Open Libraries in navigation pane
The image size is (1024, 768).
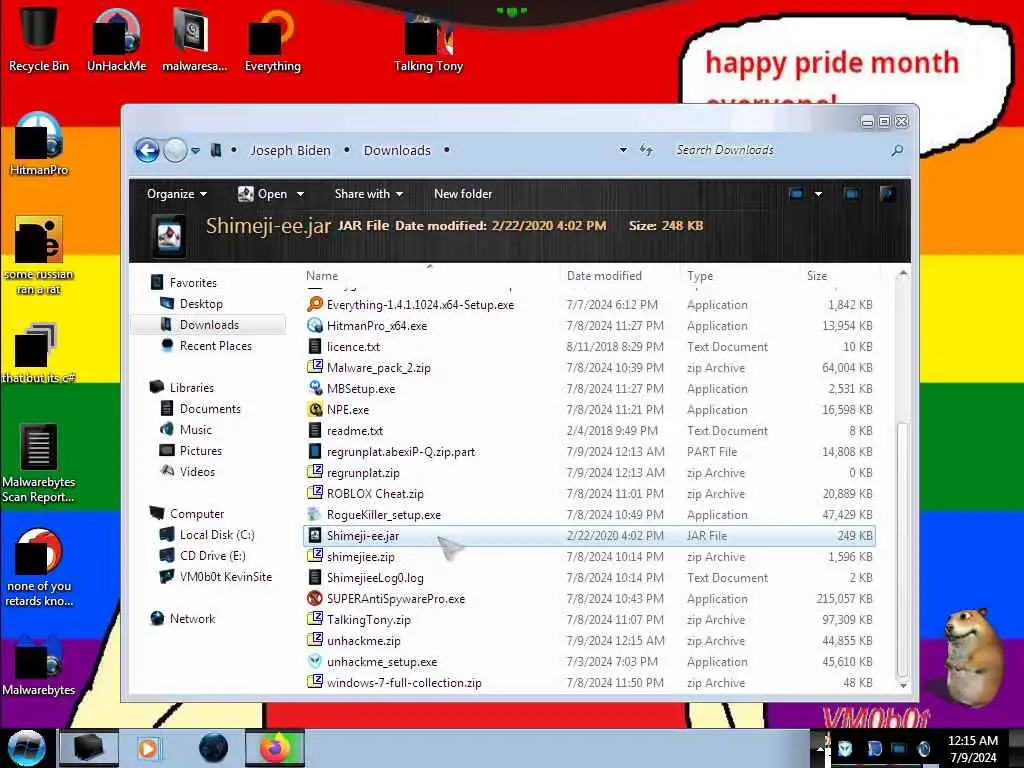click(191, 387)
